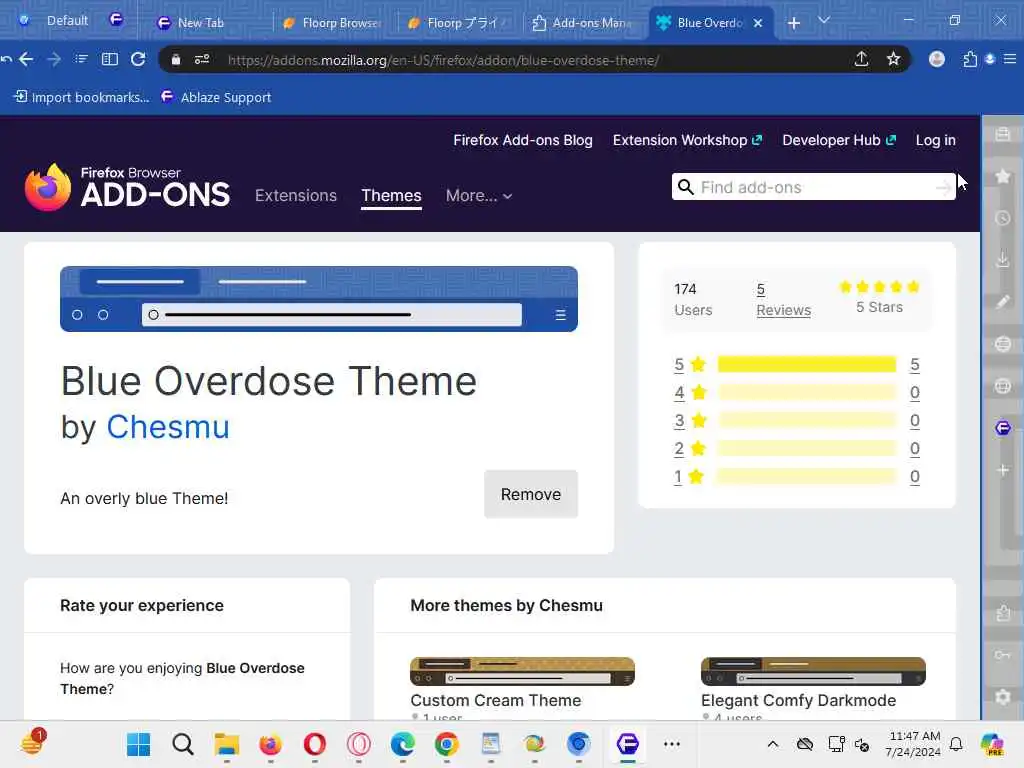Open the Custom Cream Theme thumbnail

(522, 671)
